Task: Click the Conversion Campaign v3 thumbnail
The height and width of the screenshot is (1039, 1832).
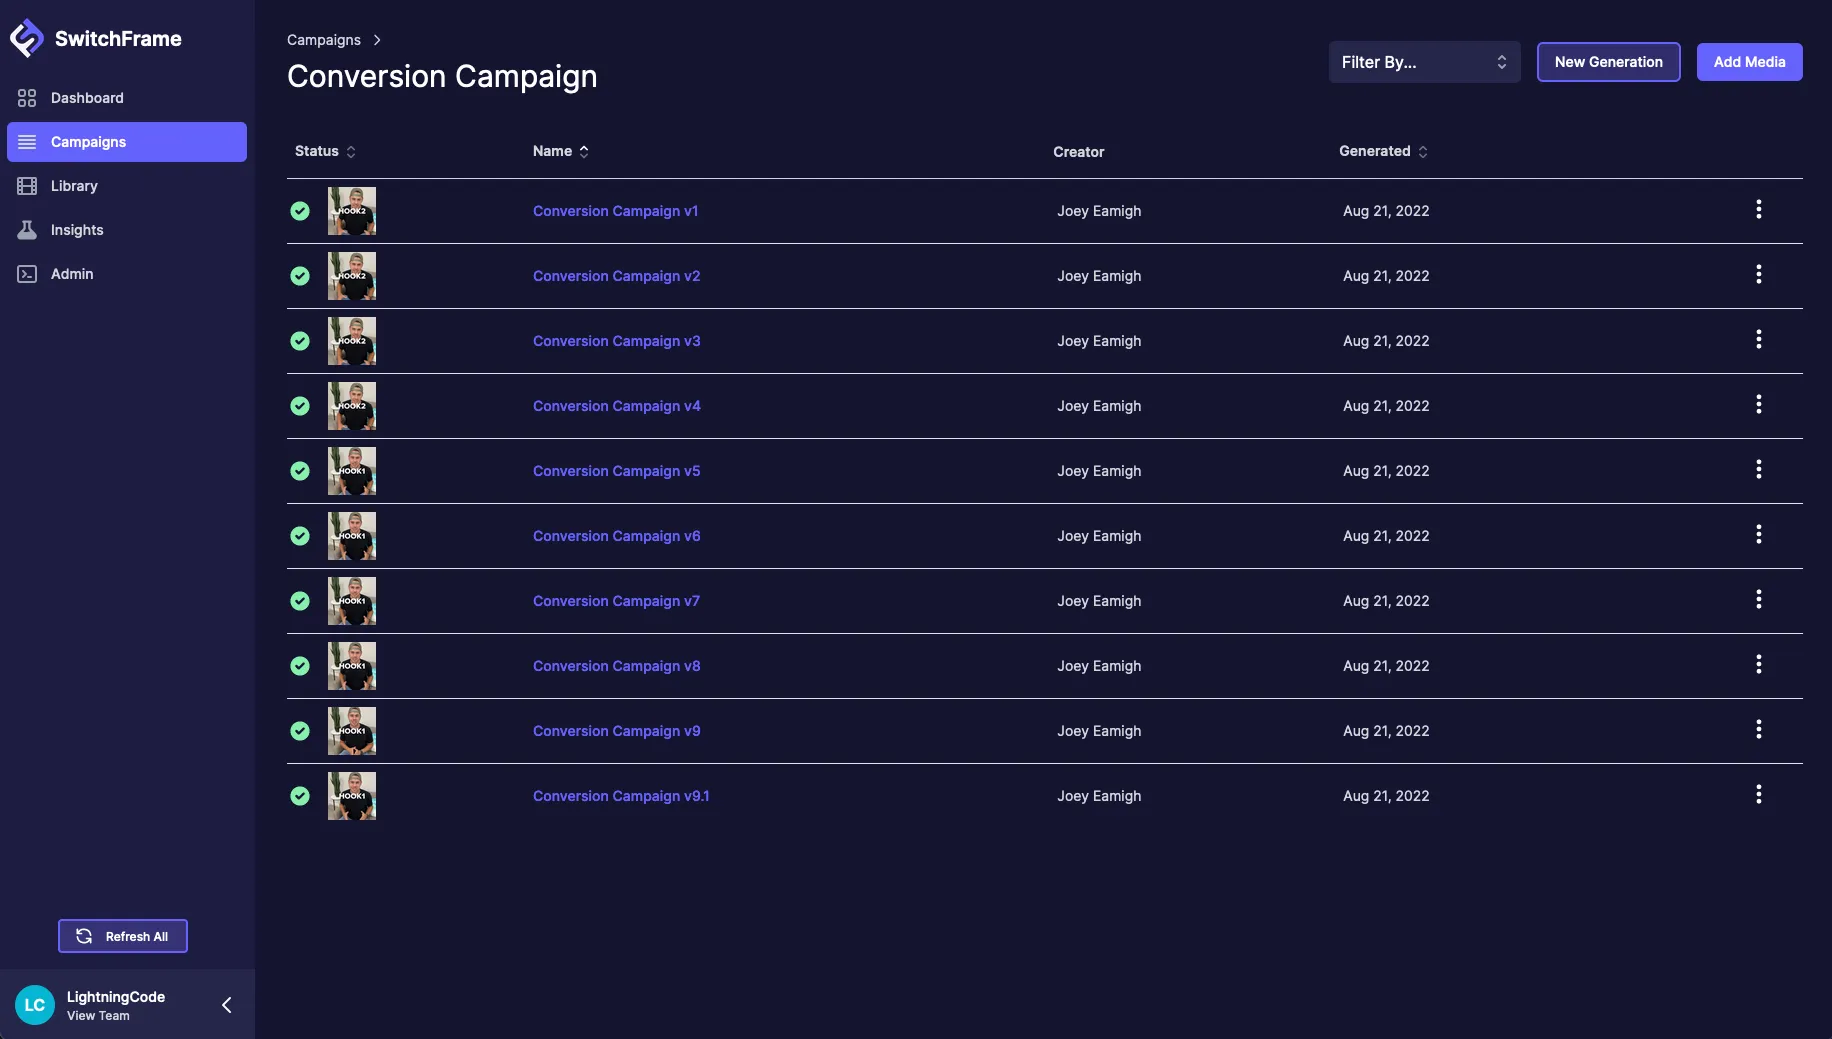Action: 352,341
